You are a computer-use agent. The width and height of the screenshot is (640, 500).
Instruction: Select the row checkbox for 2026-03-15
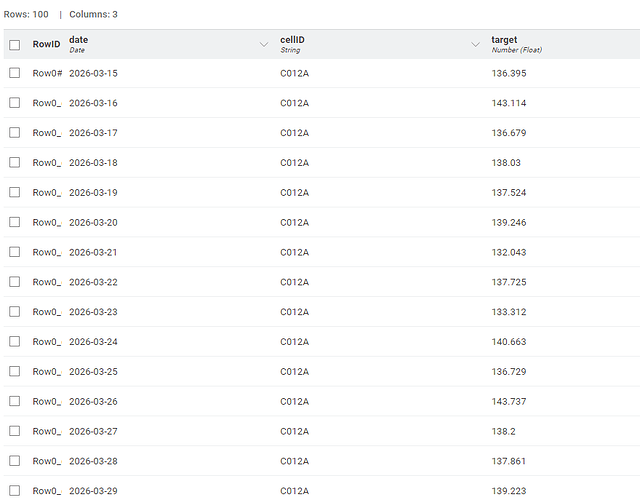14,73
